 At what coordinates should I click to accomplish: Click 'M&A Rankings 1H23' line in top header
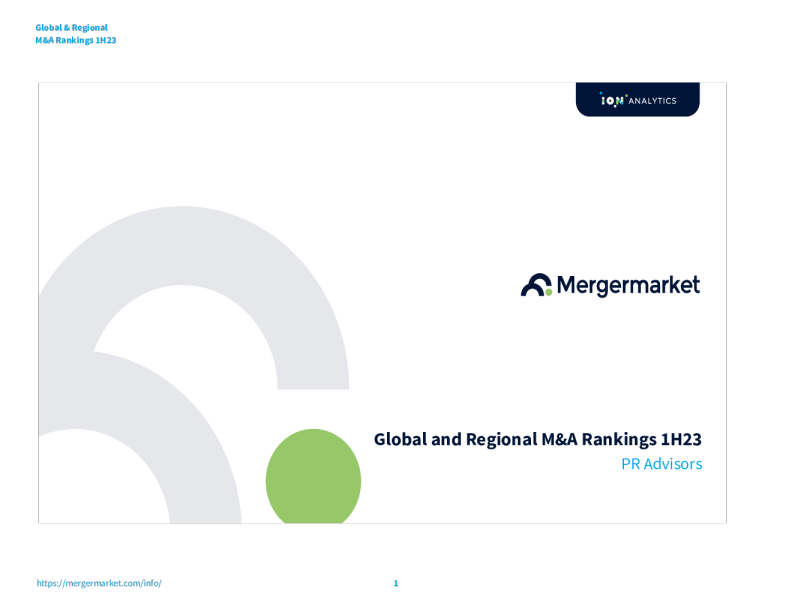[76, 40]
